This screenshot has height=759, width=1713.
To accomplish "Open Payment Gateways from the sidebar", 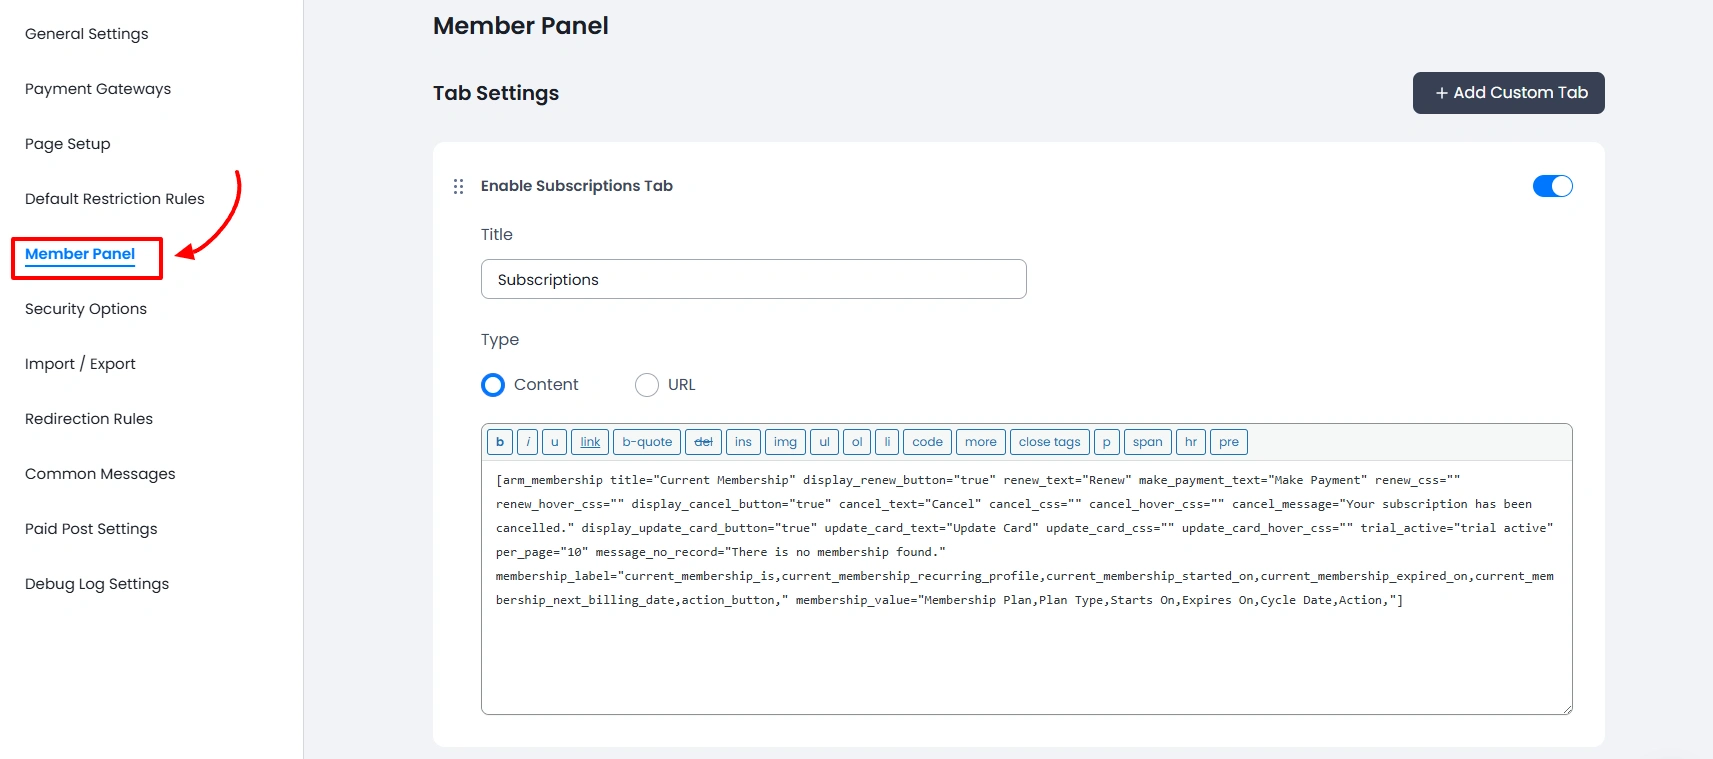I will [97, 88].
